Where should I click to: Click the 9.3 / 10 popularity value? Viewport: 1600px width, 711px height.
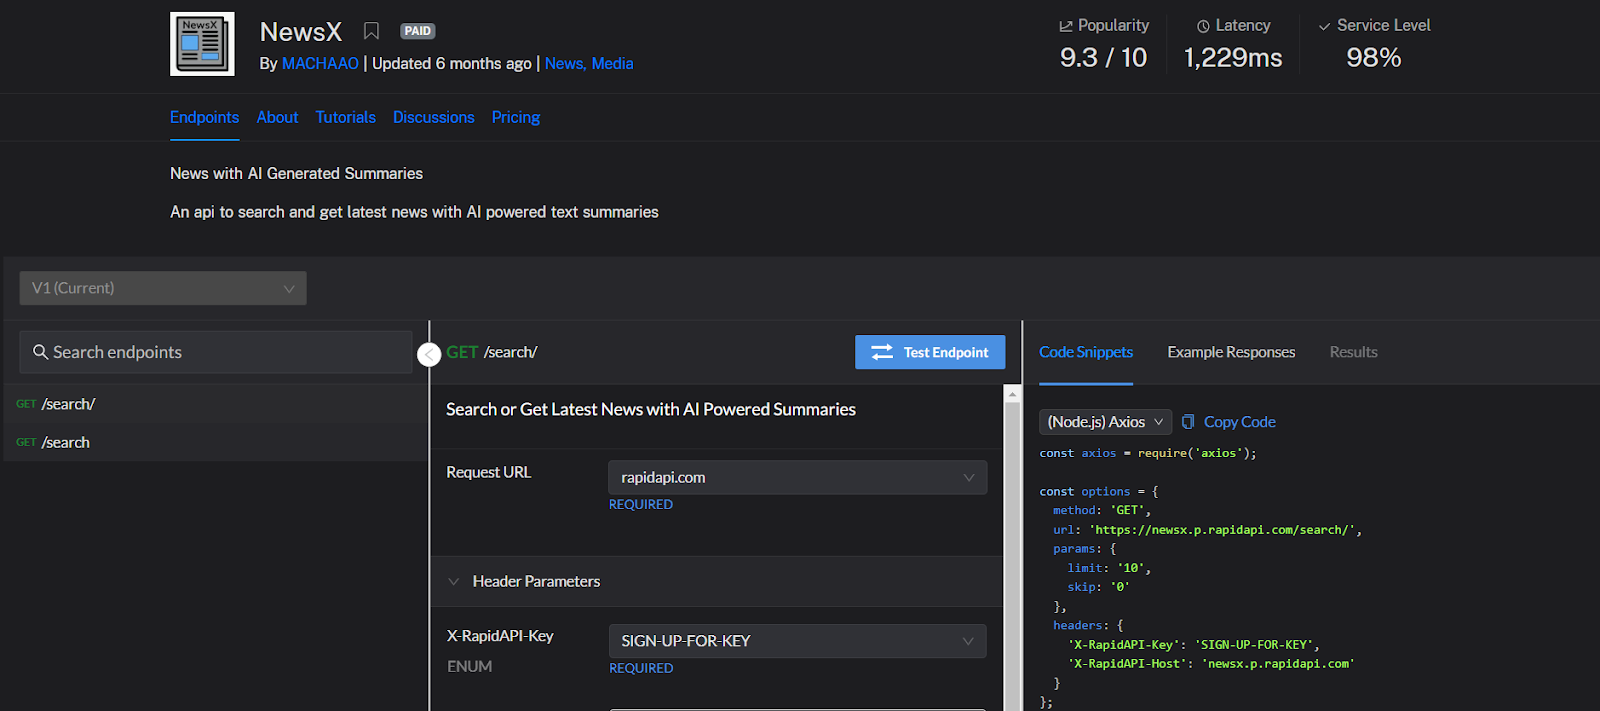(x=1104, y=58)
